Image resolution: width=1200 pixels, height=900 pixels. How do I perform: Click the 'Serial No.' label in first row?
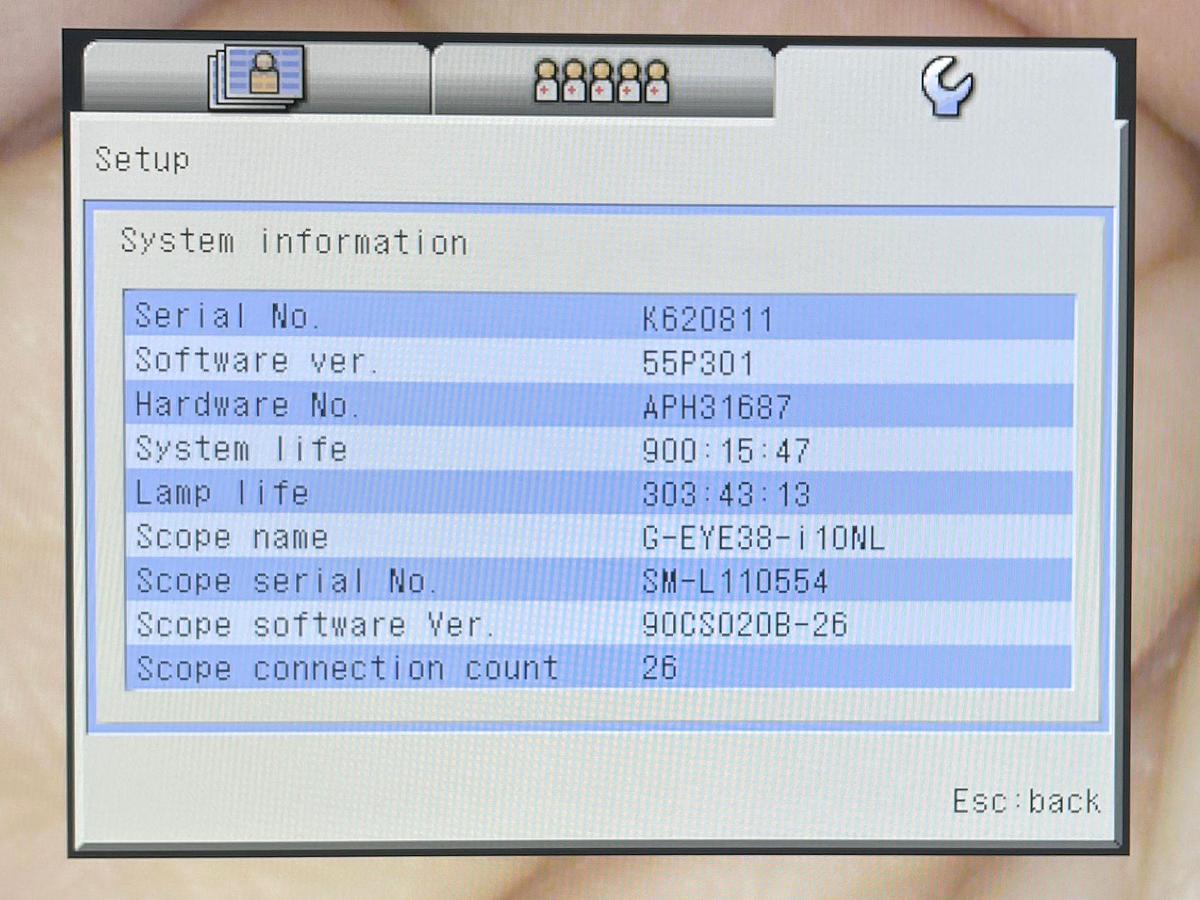point(228,317)
